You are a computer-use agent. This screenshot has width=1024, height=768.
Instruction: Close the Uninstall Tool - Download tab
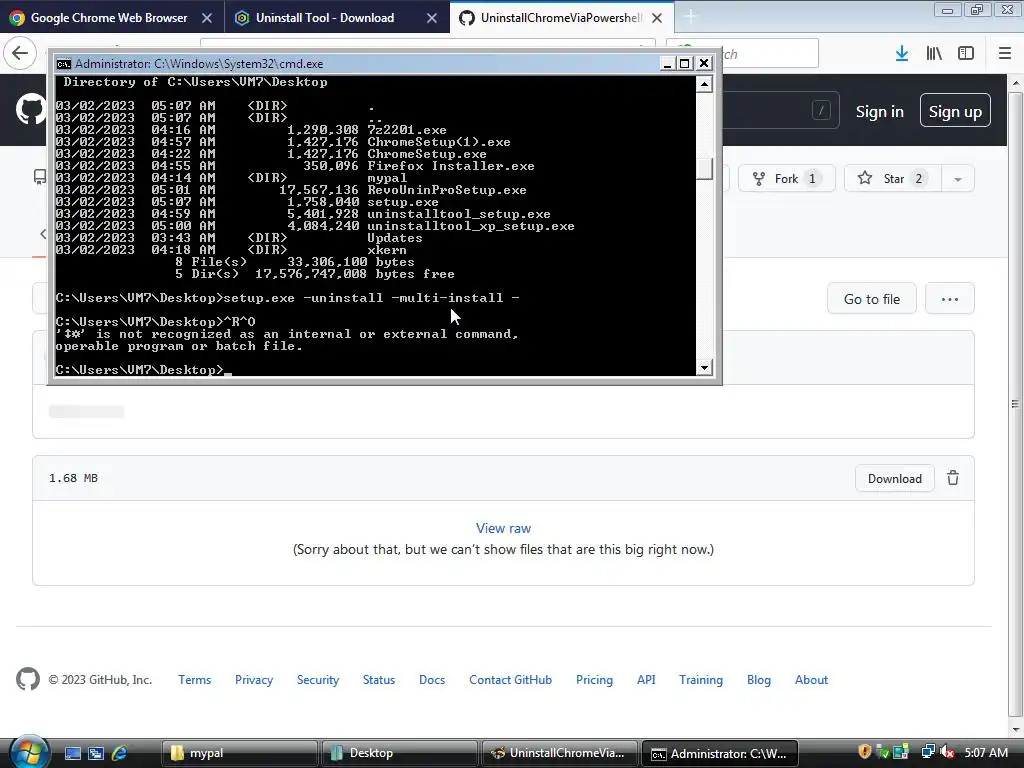pyautogui.click(x=432, y=18)
